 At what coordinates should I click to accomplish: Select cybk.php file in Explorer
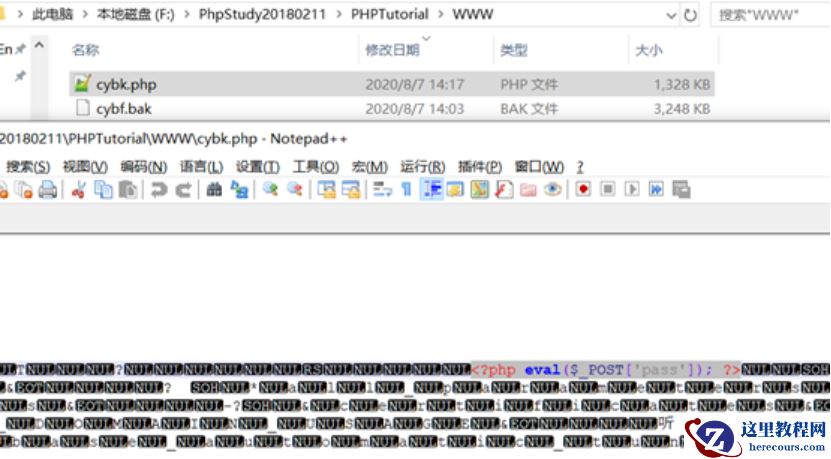click(392, 84)
